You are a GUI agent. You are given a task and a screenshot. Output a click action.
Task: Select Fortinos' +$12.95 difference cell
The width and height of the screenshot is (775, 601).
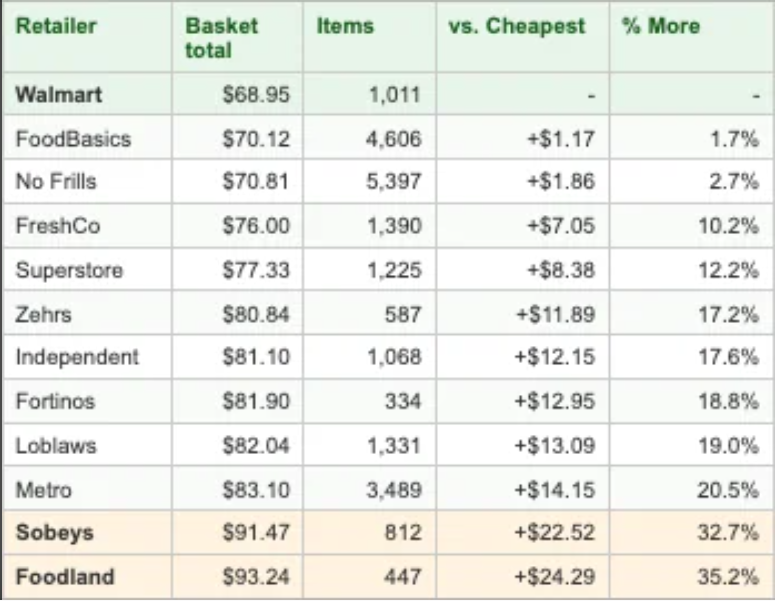point(556,401)
